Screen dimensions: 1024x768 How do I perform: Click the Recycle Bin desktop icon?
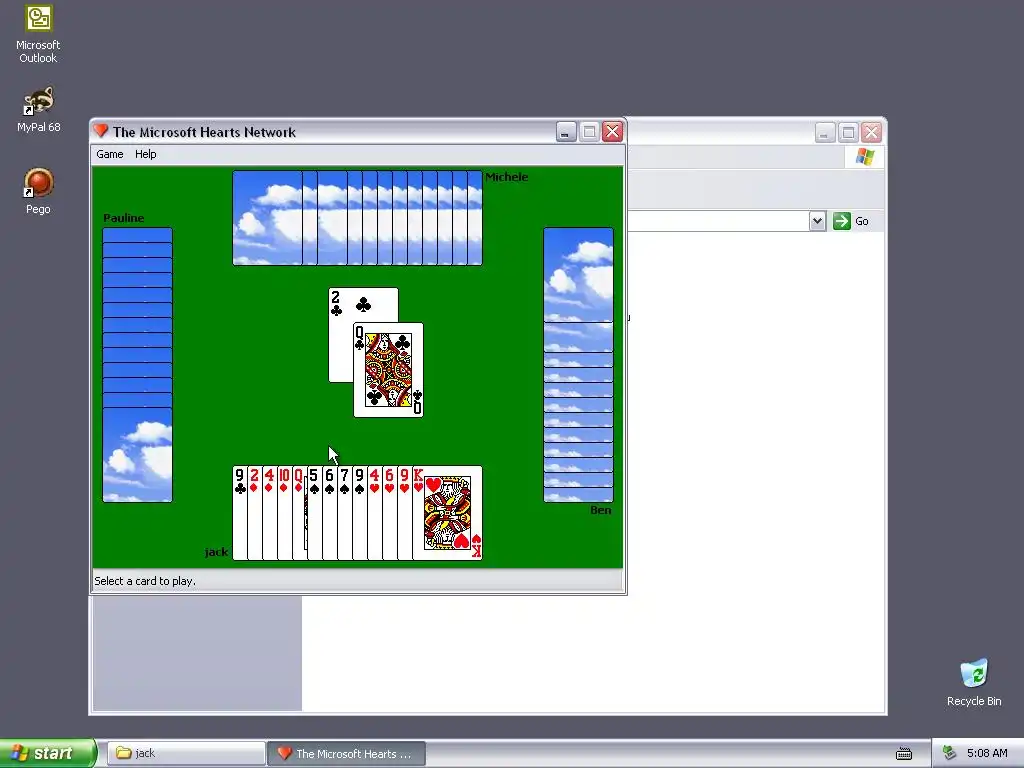(x=974, y=682)
